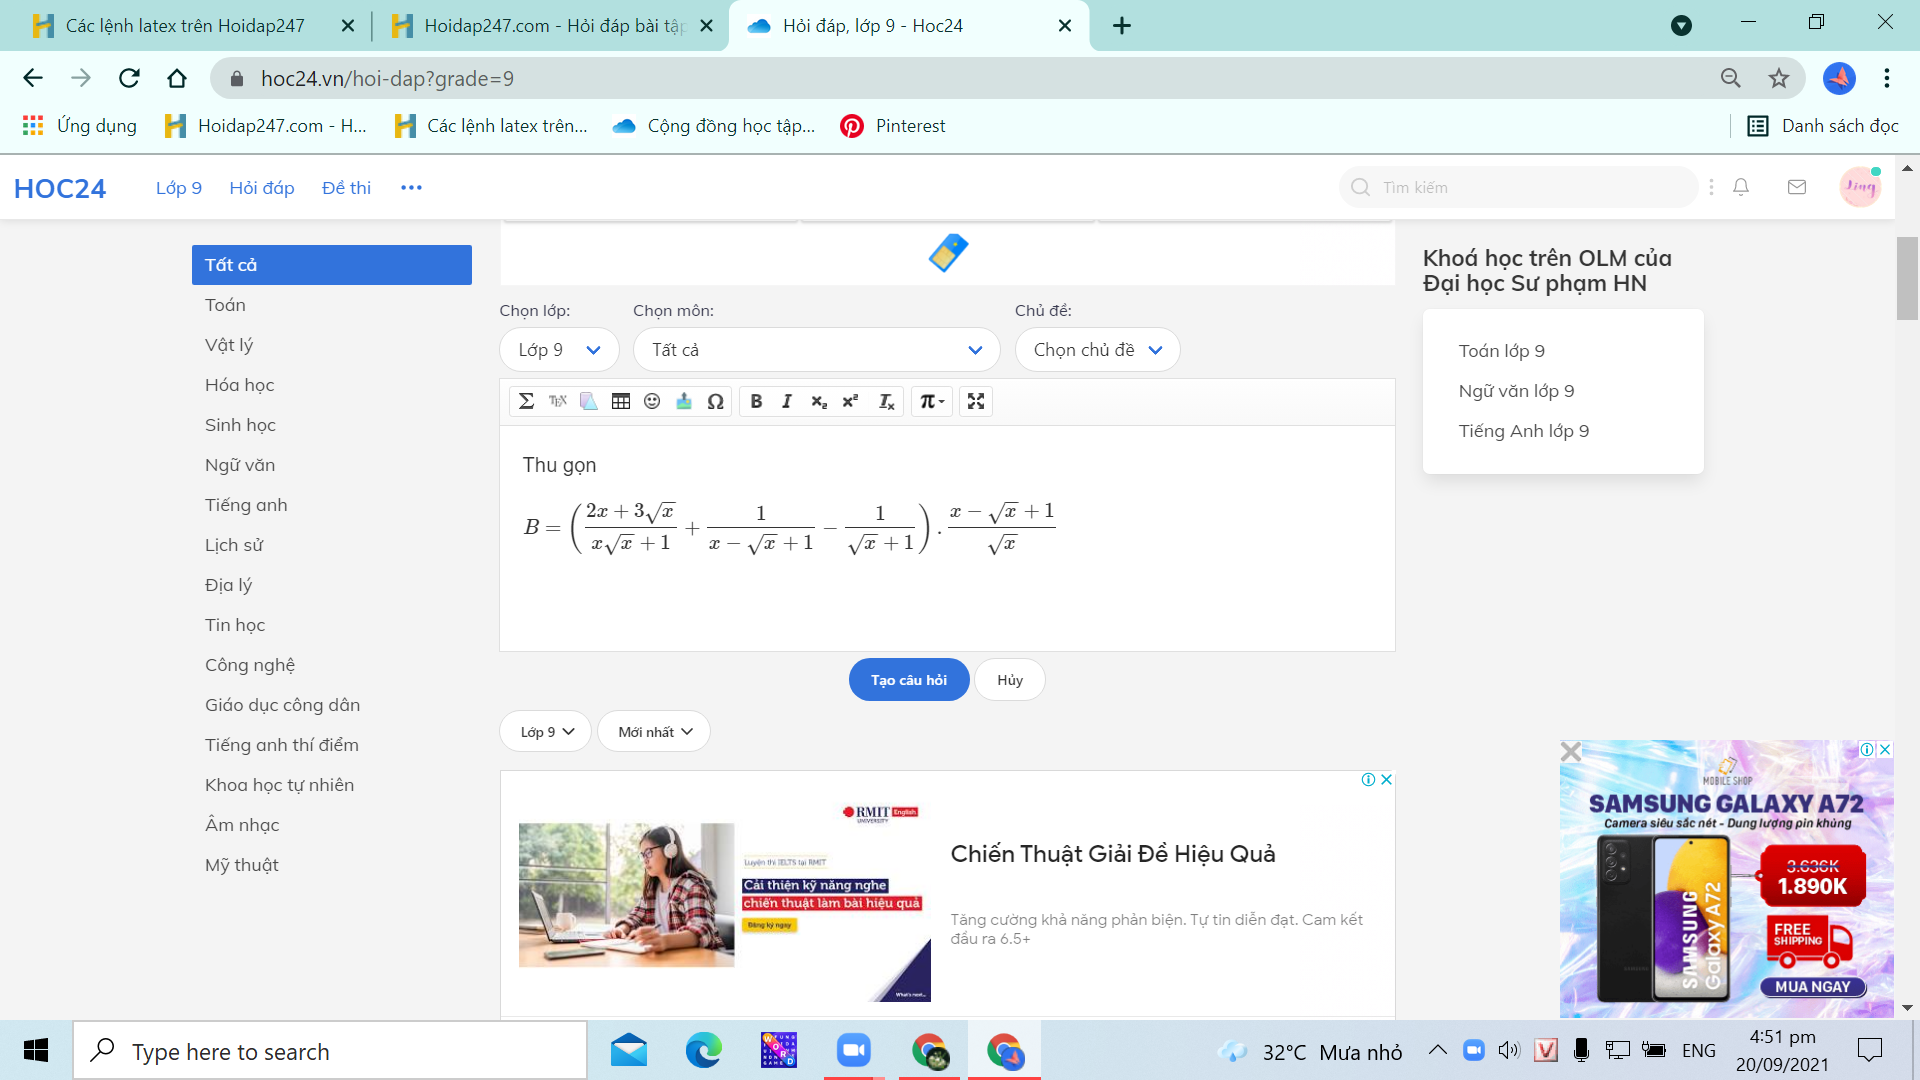Select the Vật lý subject in sidebar
The width and height of the screenshot is (1920, 1080).
(228, 344)
